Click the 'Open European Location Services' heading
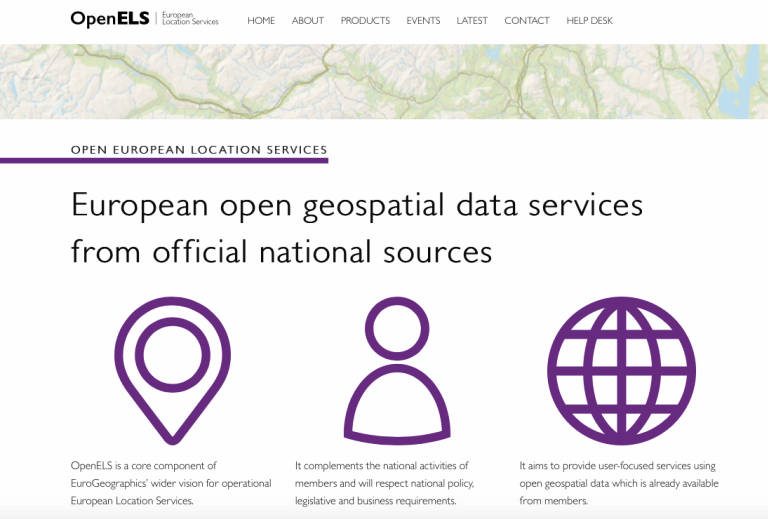 click(x=199, y=150)
